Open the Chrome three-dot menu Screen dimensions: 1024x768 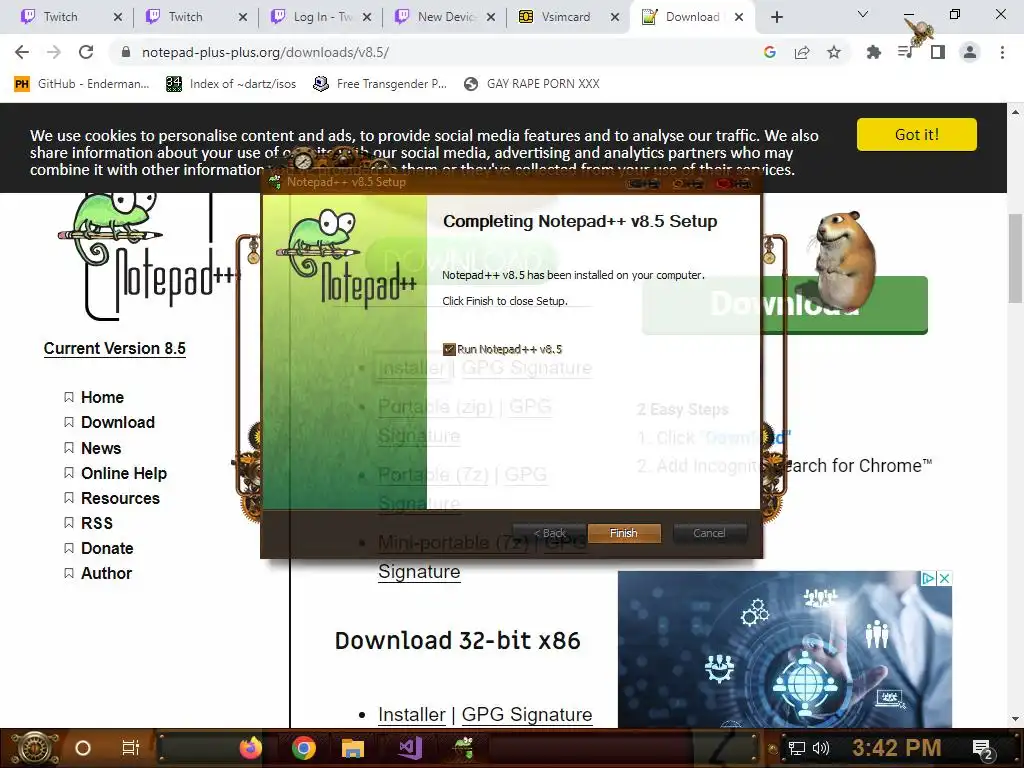pos(1002,52)
